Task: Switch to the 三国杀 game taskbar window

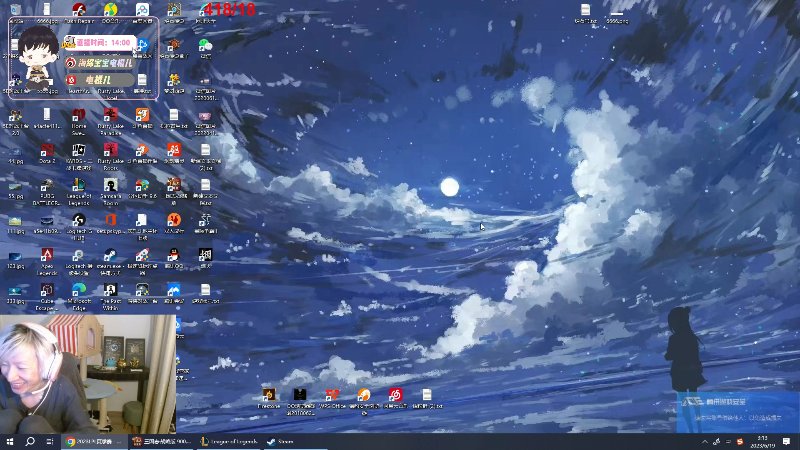Action: [161, 441]
